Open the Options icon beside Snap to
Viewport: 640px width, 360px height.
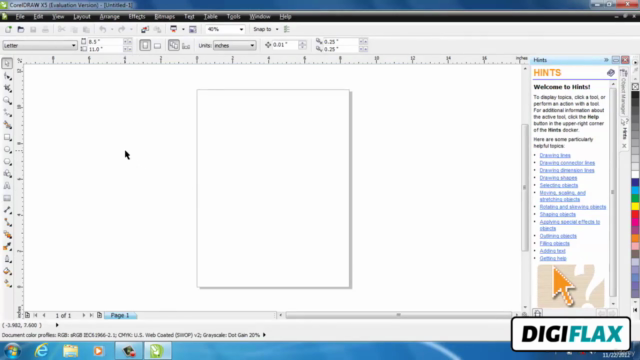click(x=287, y=29)
